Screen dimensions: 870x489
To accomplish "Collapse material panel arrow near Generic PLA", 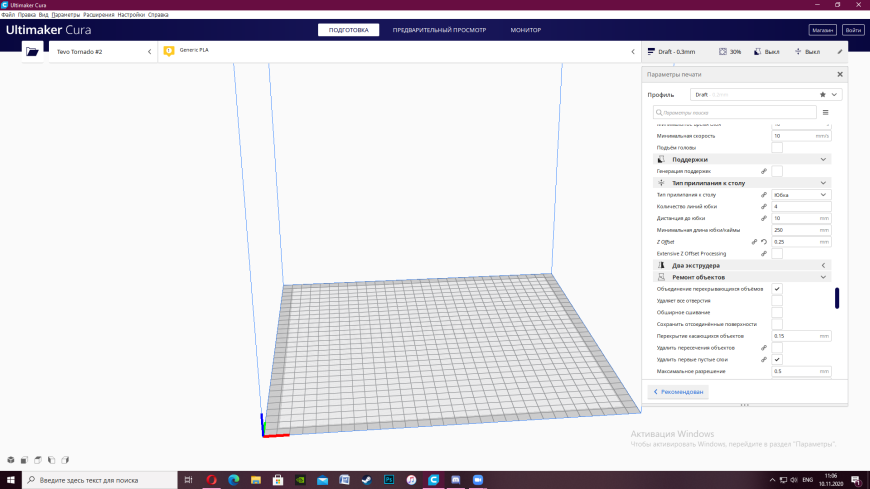I will coord(633,52).
